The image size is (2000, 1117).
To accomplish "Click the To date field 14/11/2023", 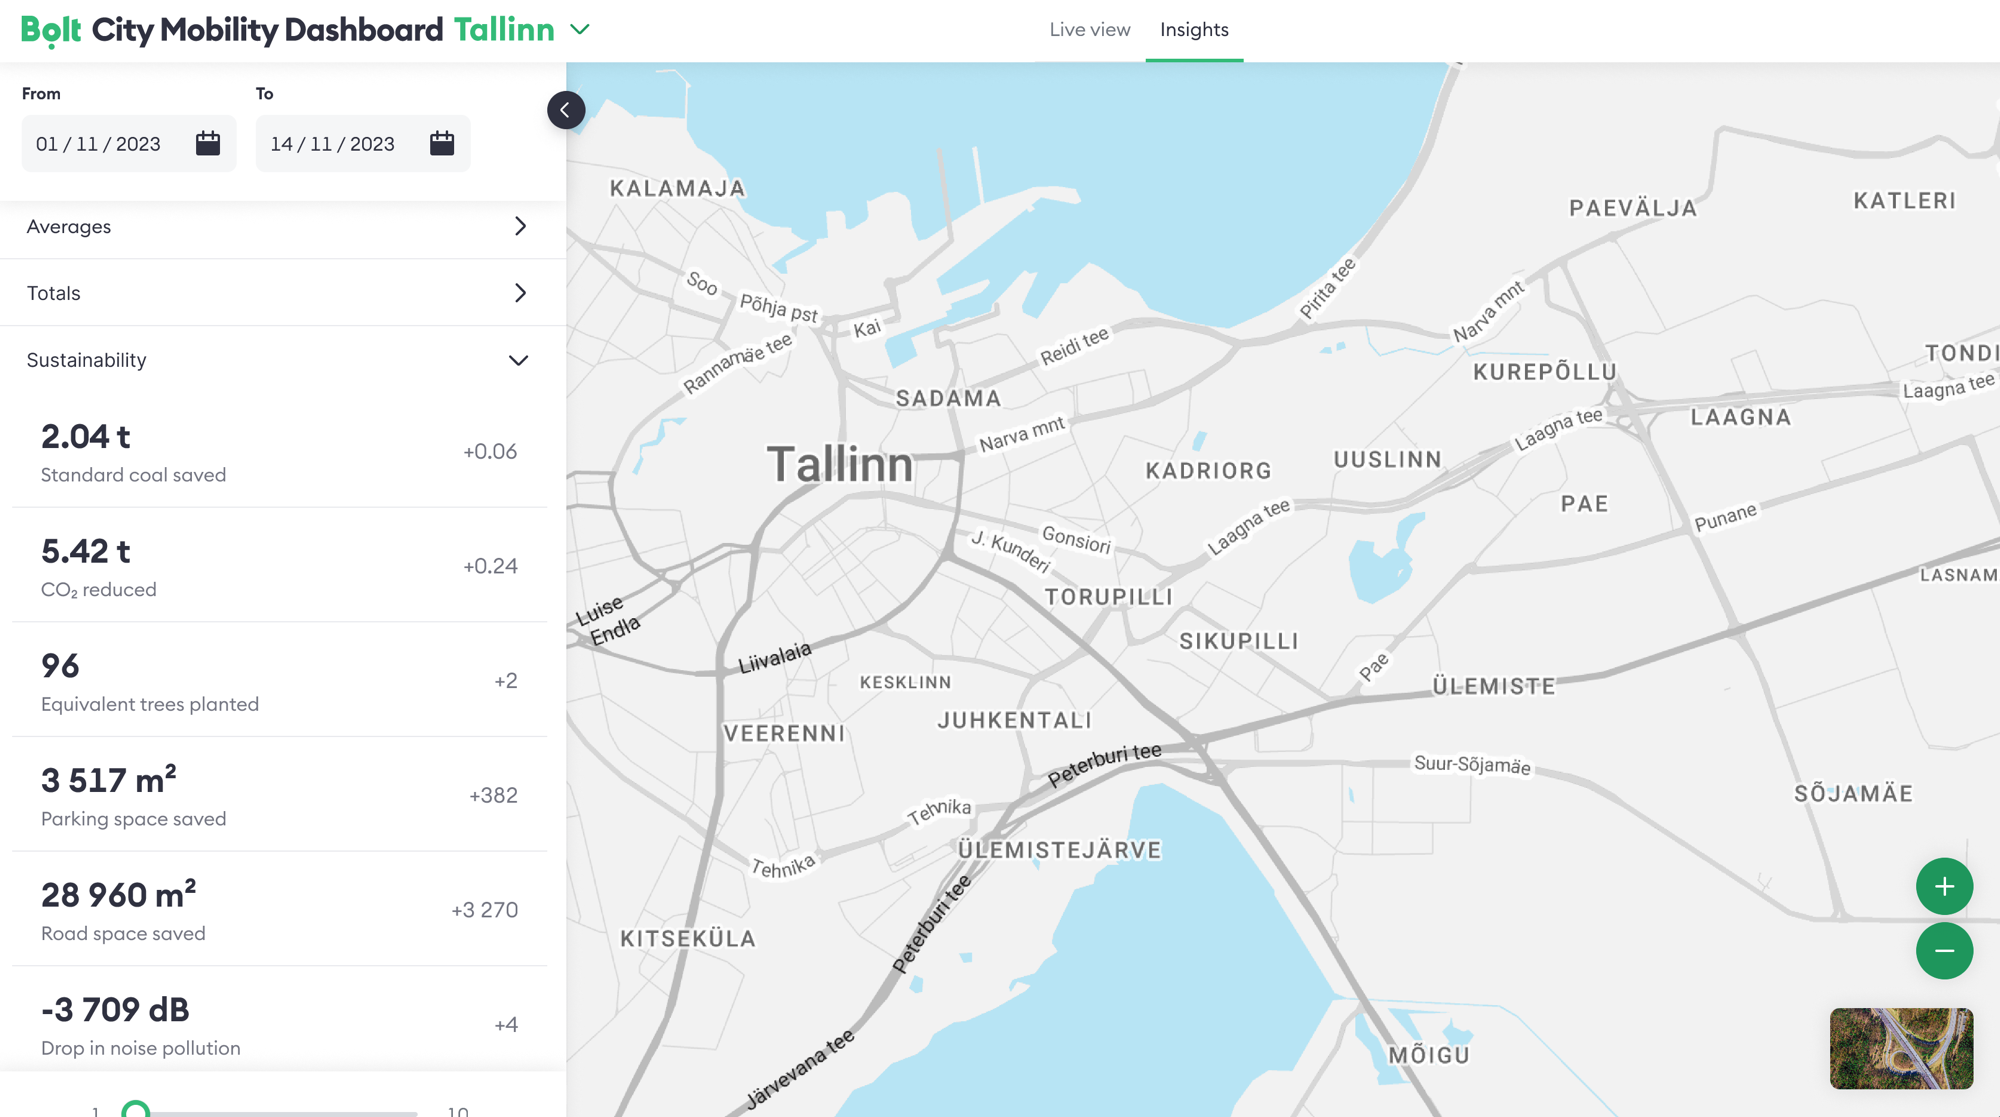I will click(x=363, y=143).
